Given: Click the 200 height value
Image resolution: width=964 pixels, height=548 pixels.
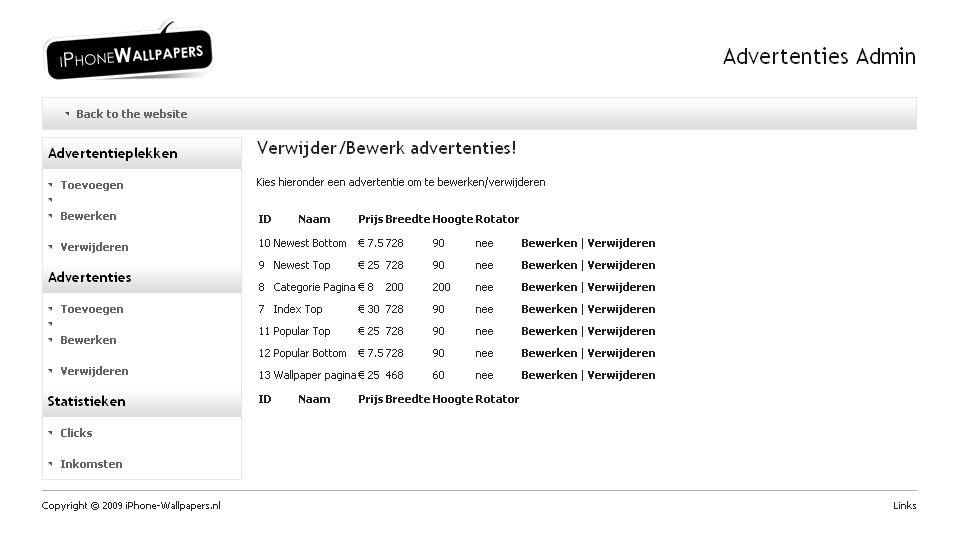Looking at the screenshot, I should click(x=441, y=287).
